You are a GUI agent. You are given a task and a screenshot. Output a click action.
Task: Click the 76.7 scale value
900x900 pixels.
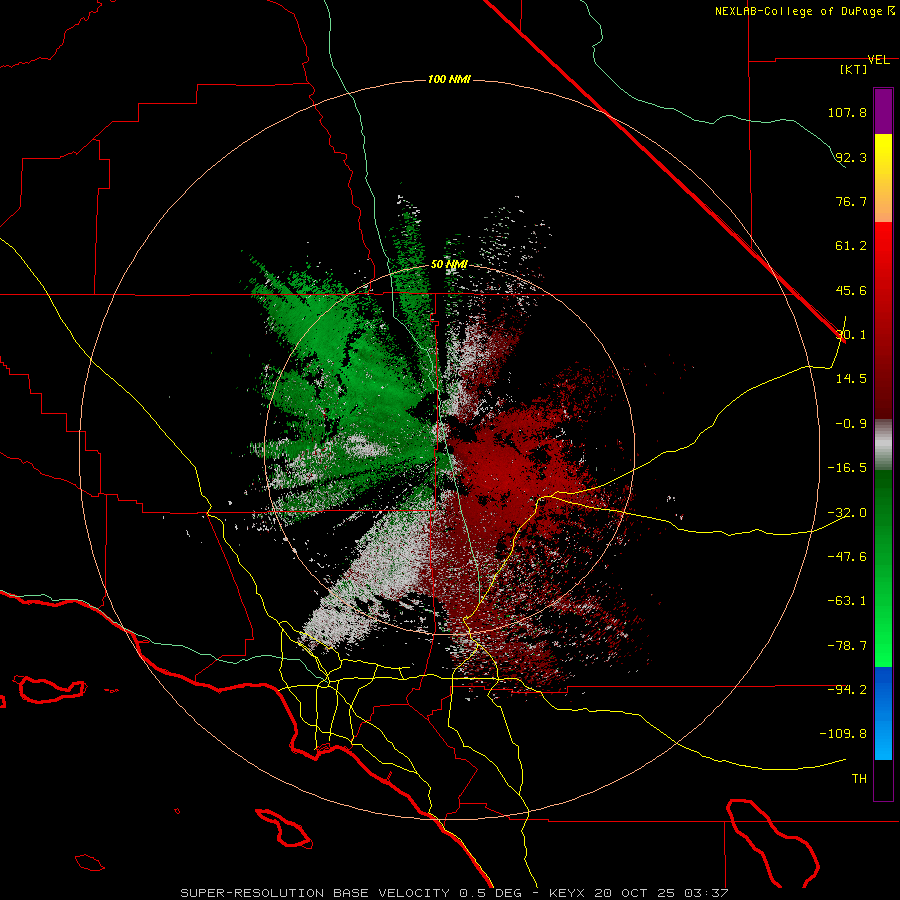coord(851,201)
